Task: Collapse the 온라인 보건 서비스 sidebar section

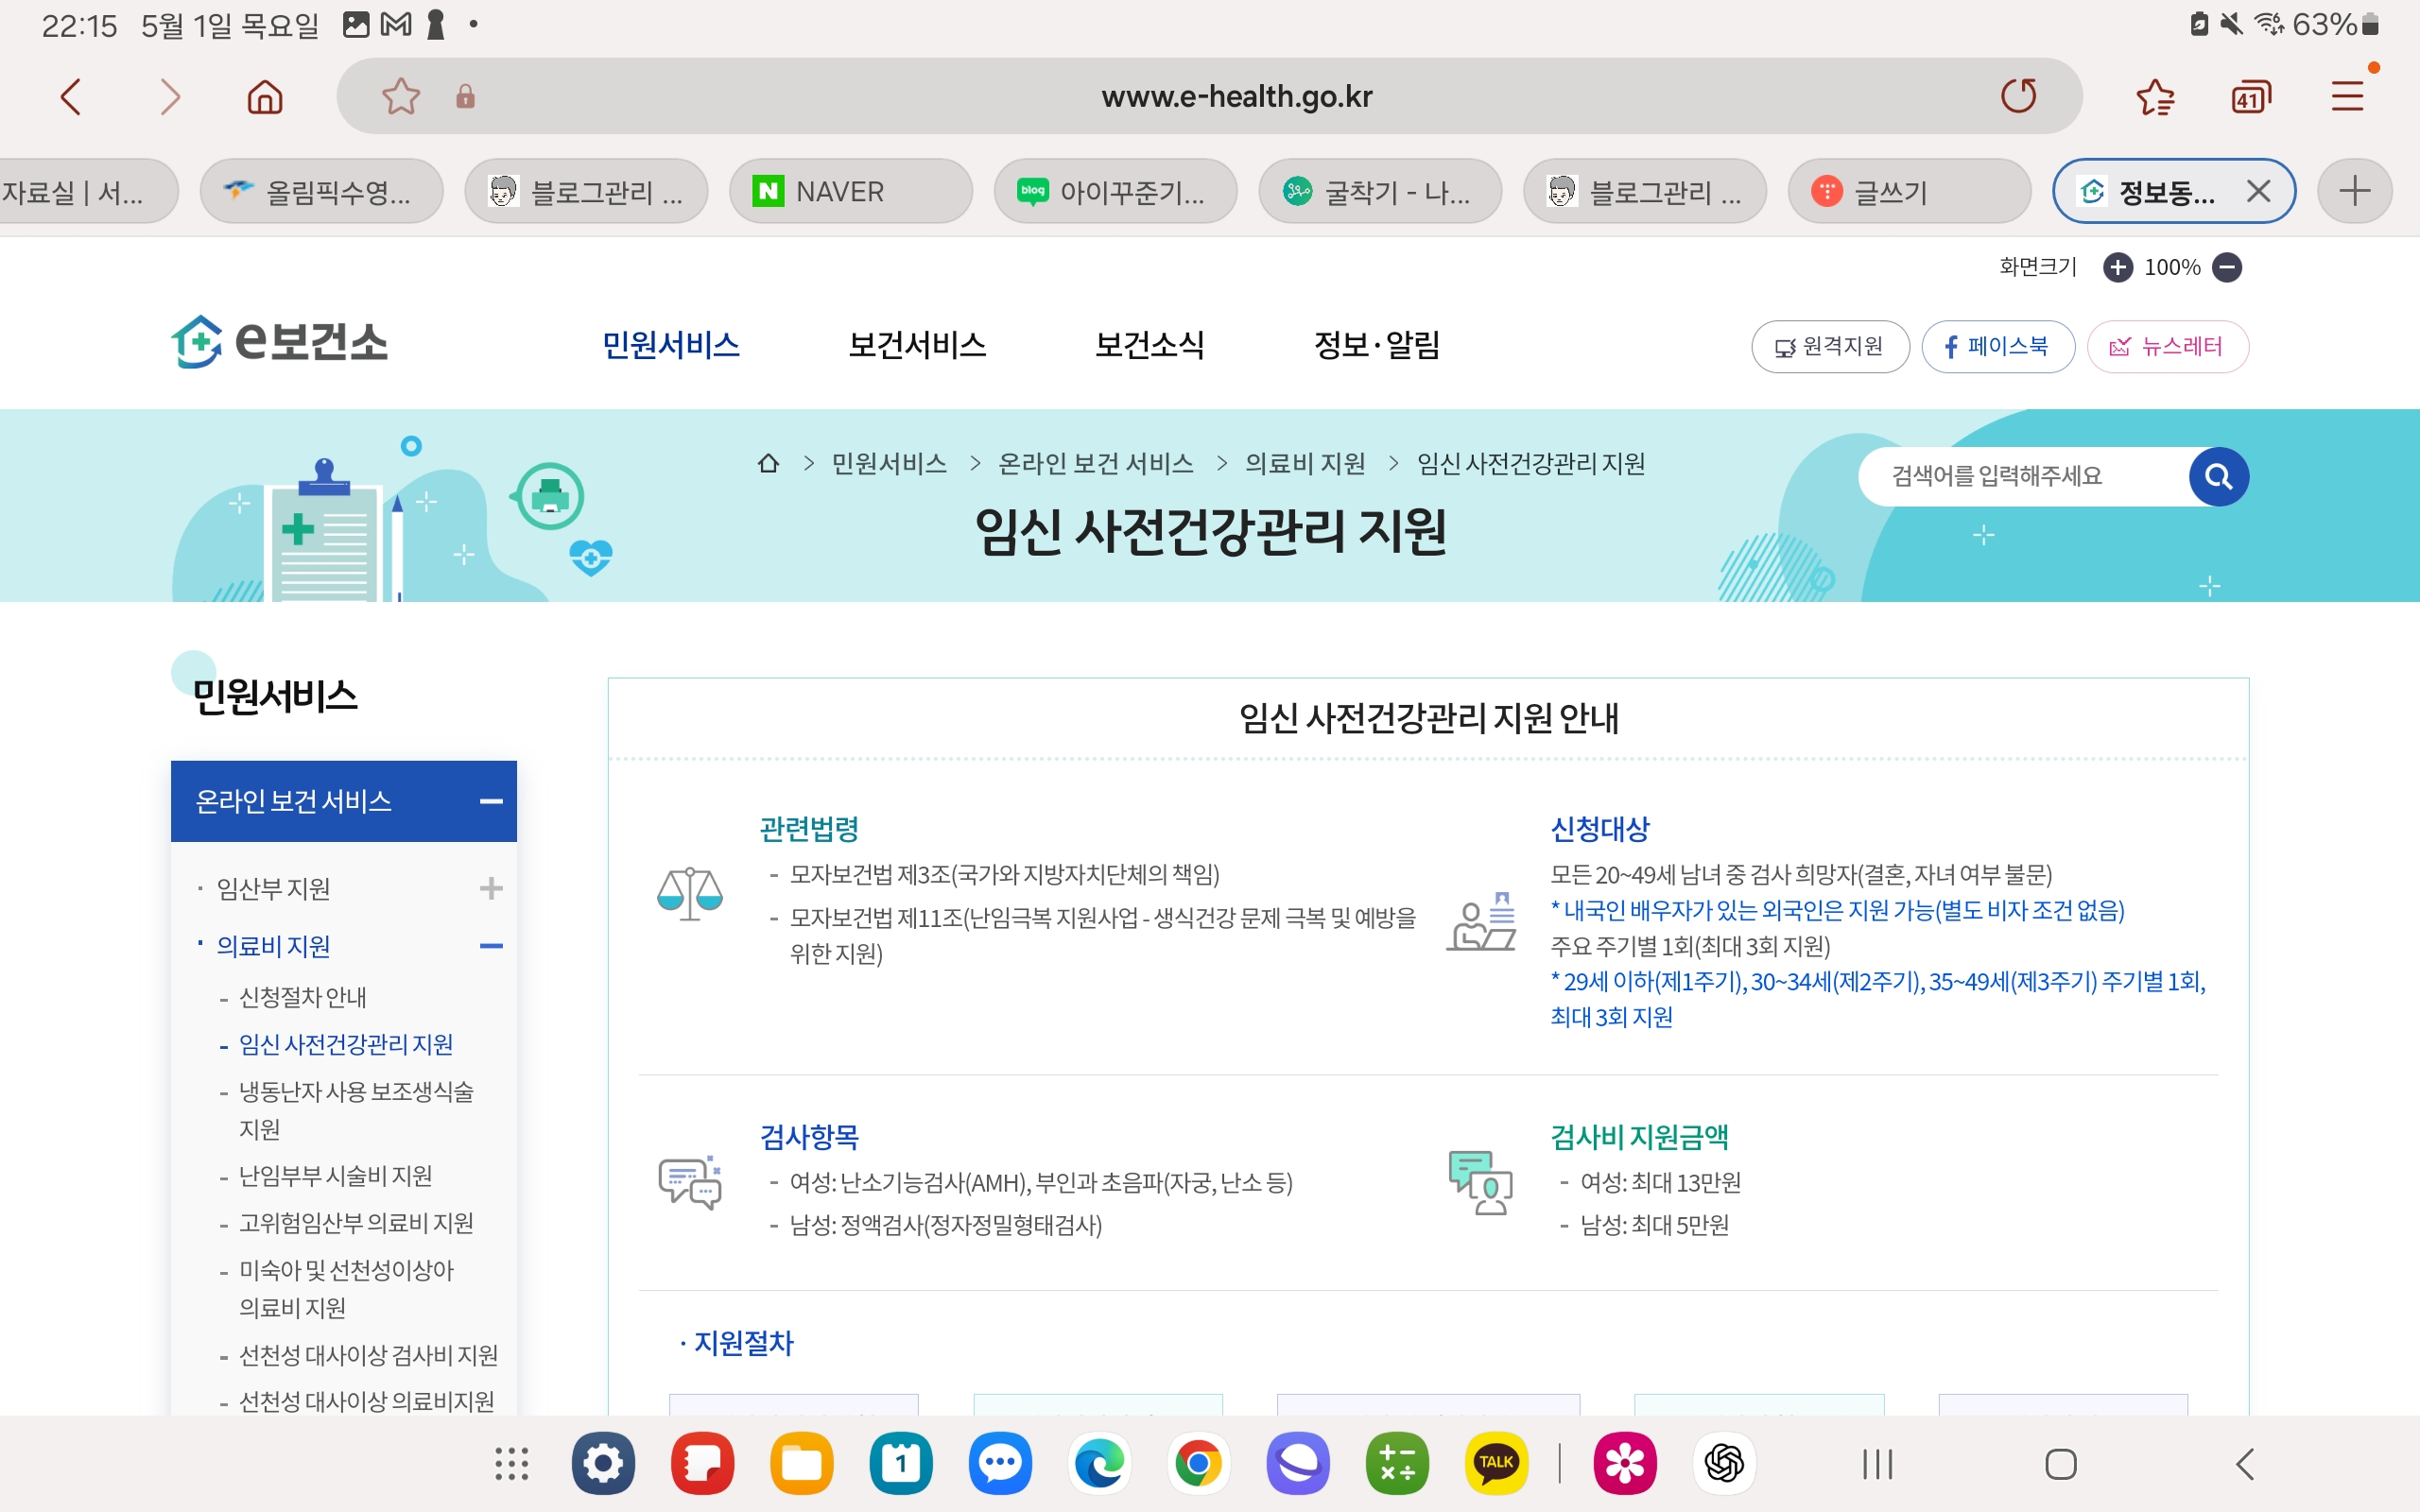Action: (x=490, y=801)
